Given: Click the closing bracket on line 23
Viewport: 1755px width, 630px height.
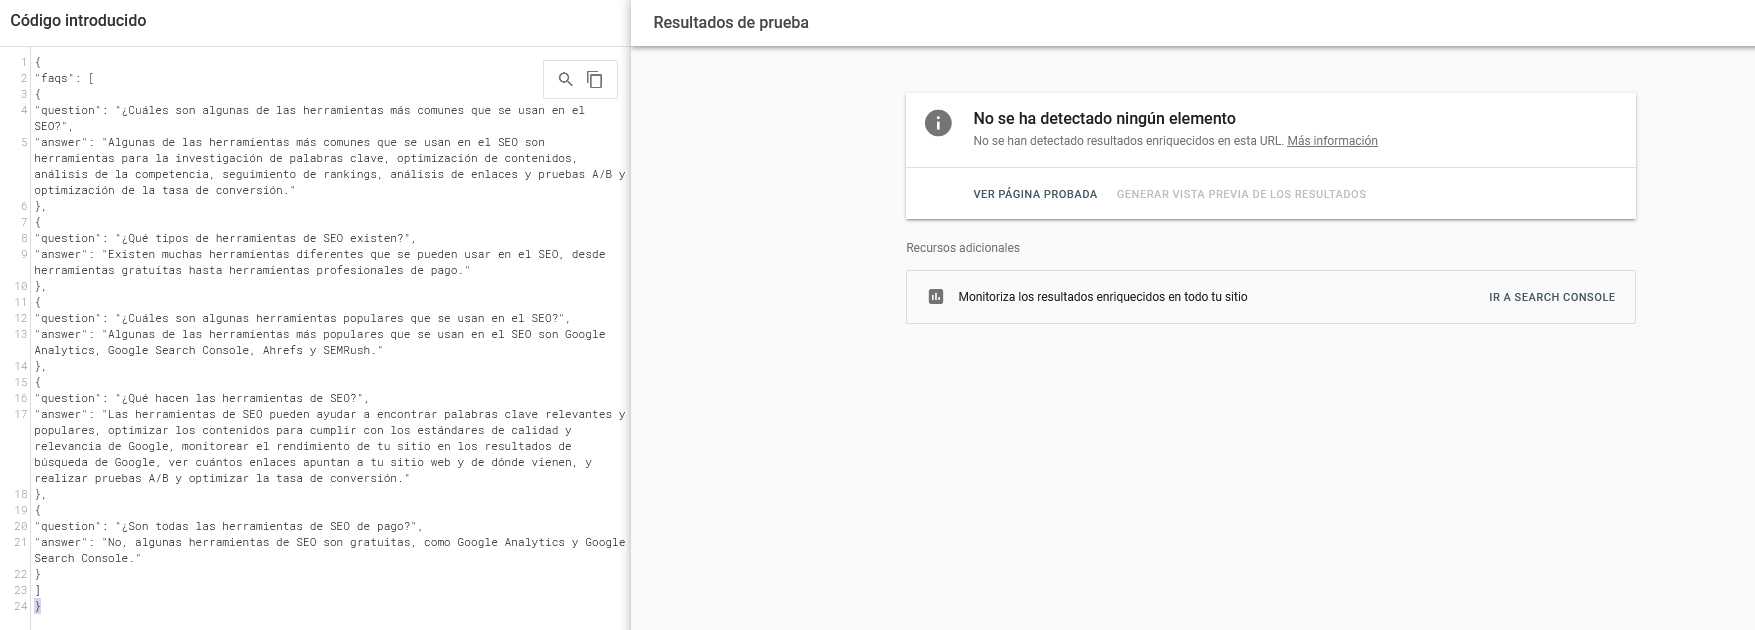Looking at the screenshot, I should pyautogui.click(x=38, y=590).
